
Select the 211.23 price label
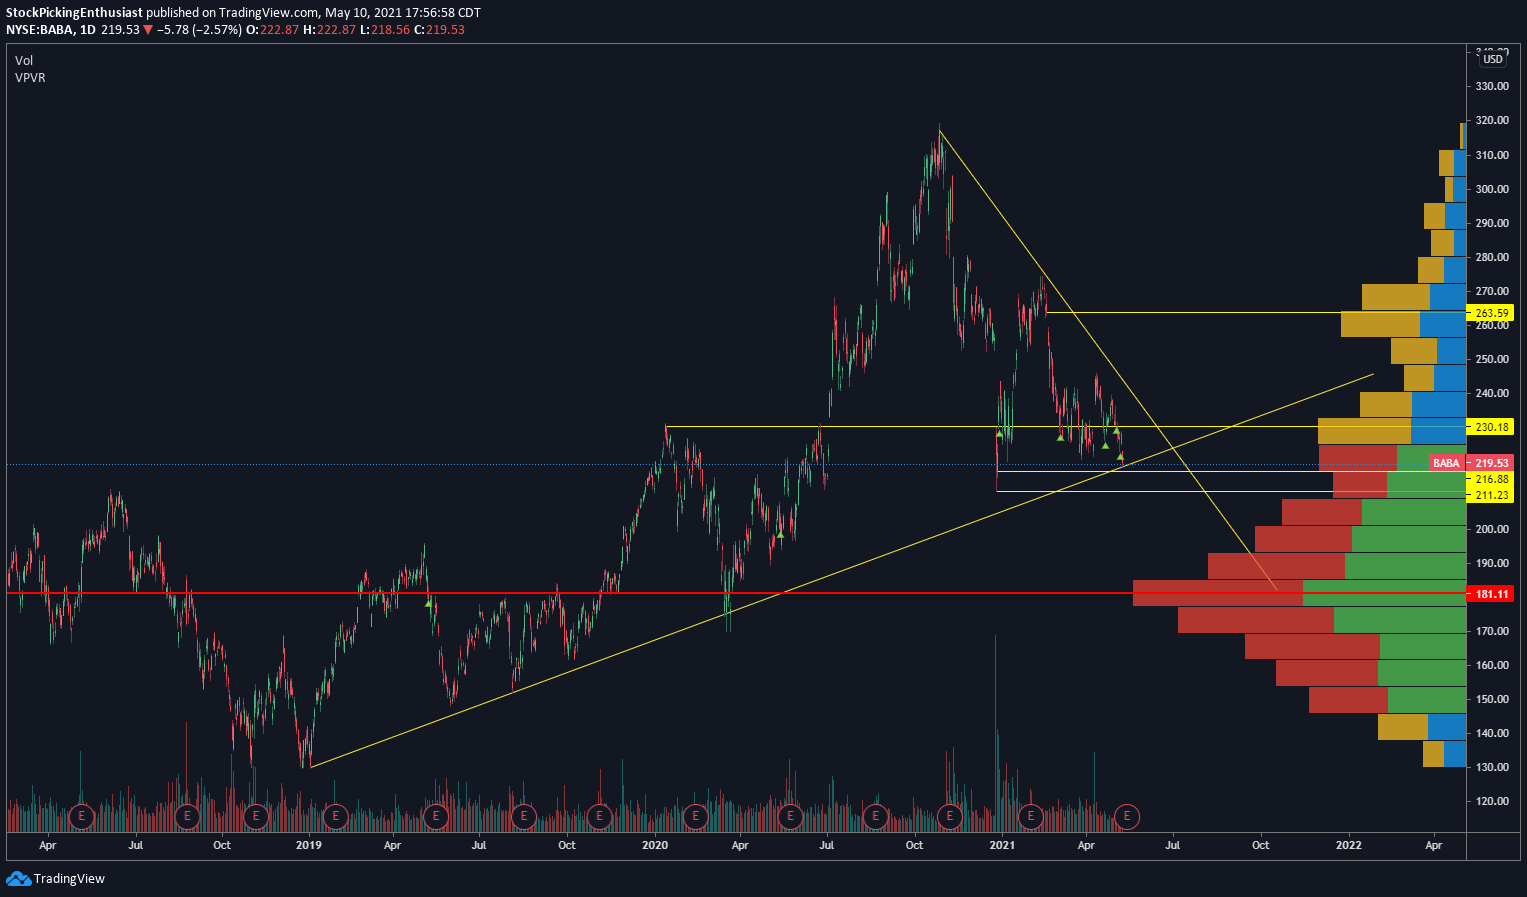click(1491, 495)
